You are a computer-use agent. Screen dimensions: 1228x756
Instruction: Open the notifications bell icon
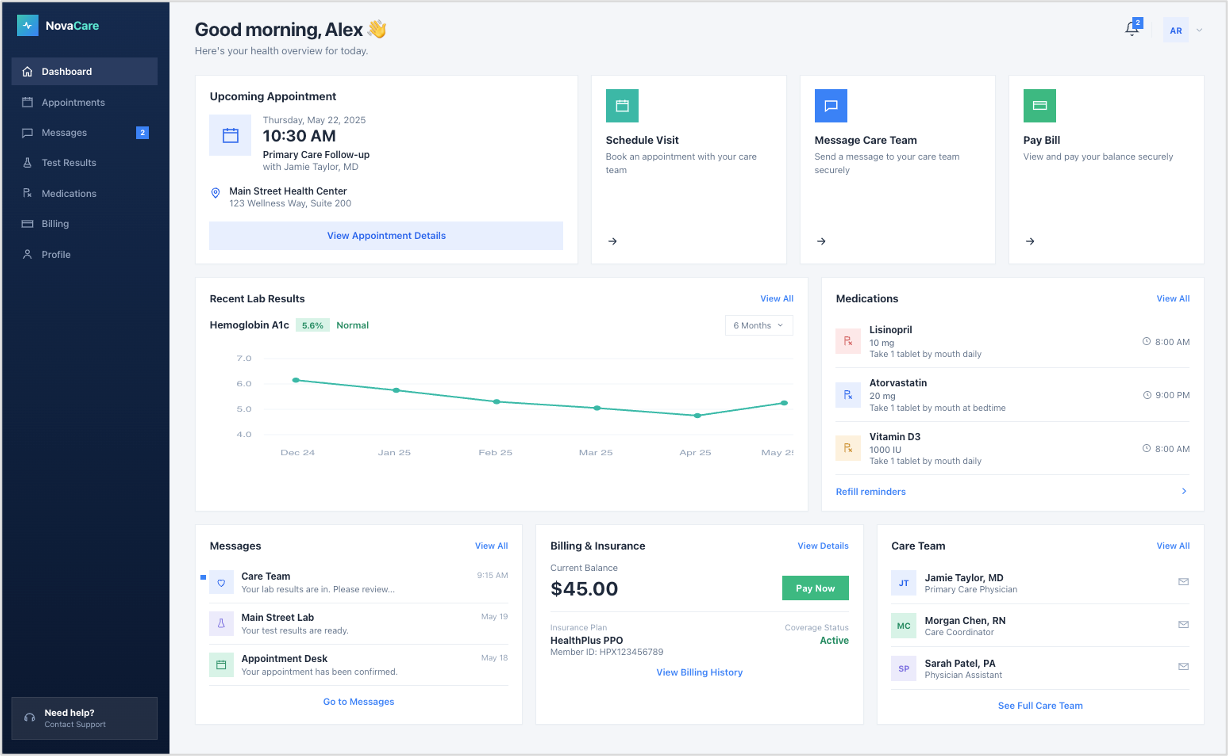click(x=1132, y=29)
